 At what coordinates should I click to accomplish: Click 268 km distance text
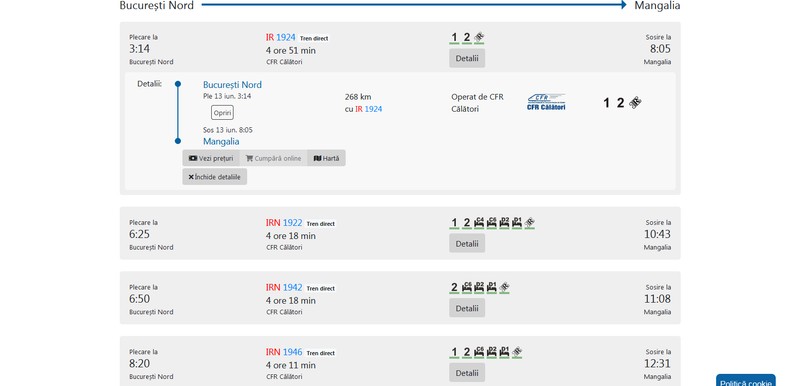pyautogui.click(x=358, y=97)
